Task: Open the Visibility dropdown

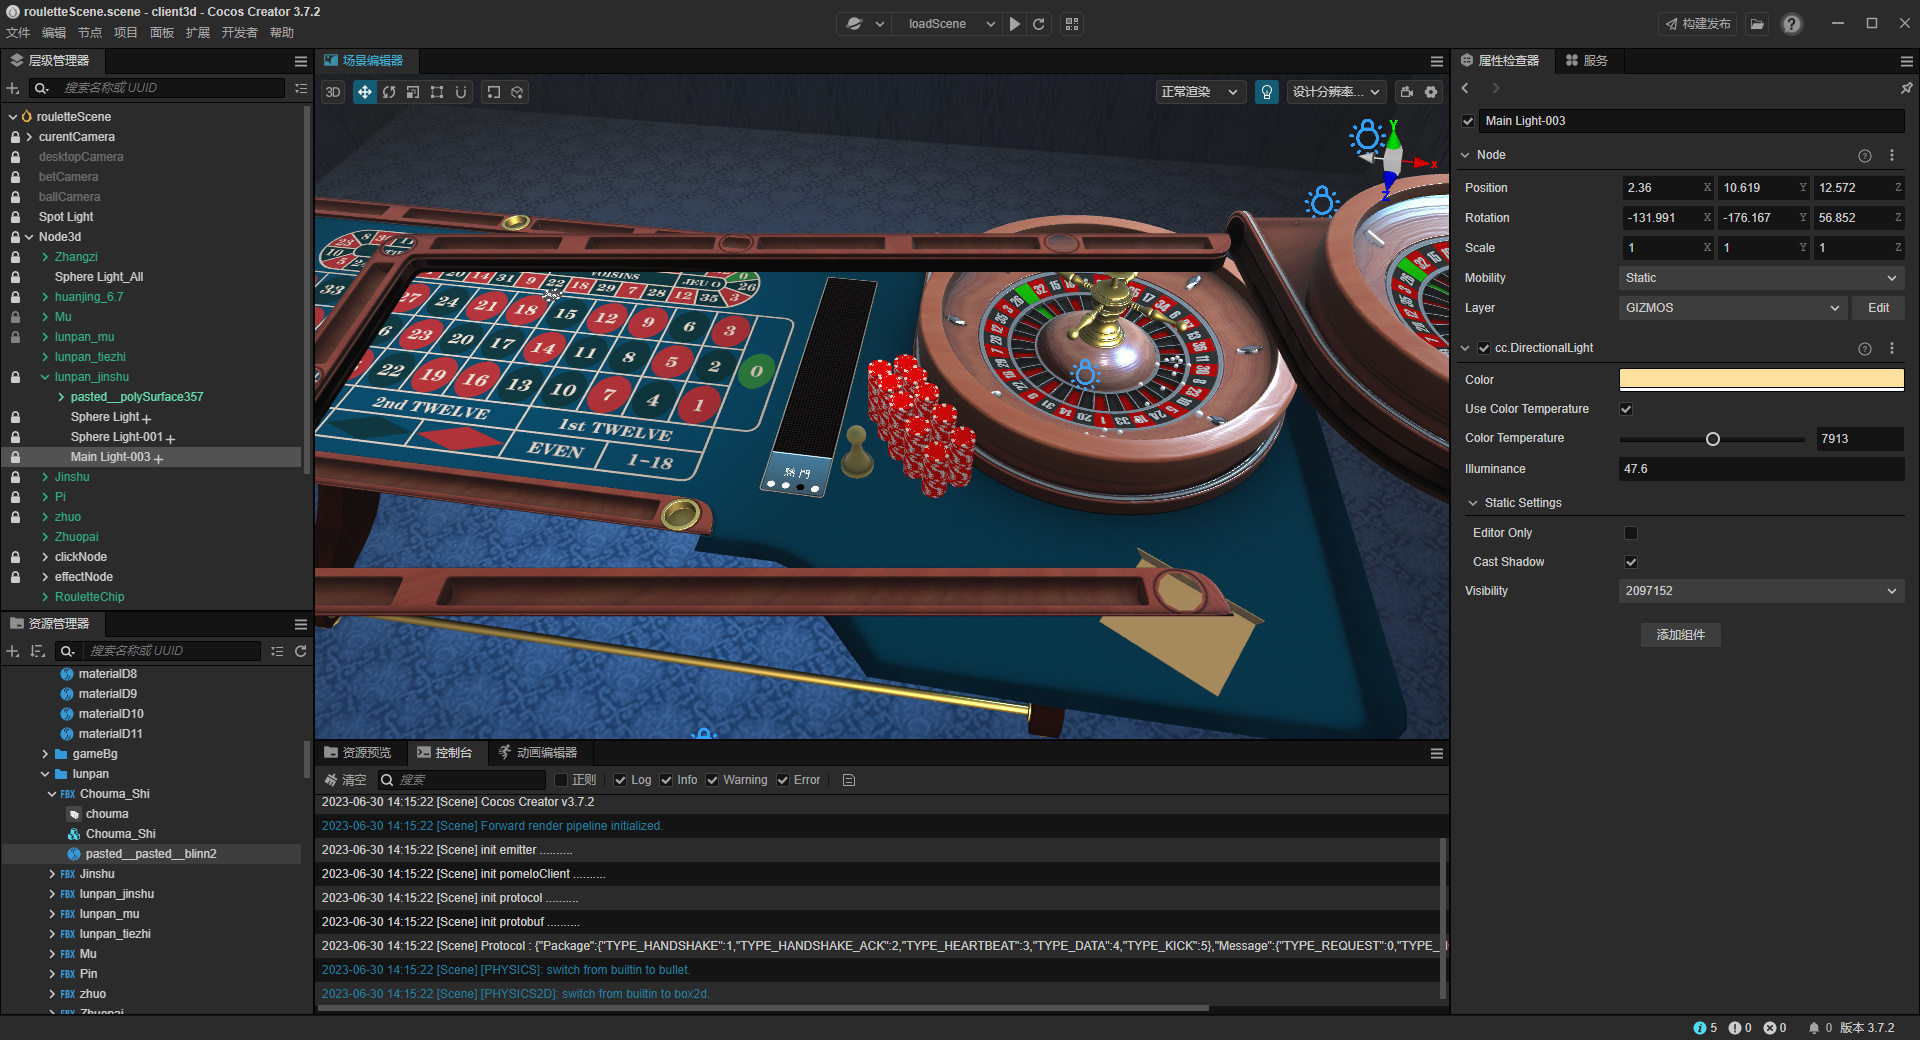Action: pyautogui.click(x=1761, y=591)
